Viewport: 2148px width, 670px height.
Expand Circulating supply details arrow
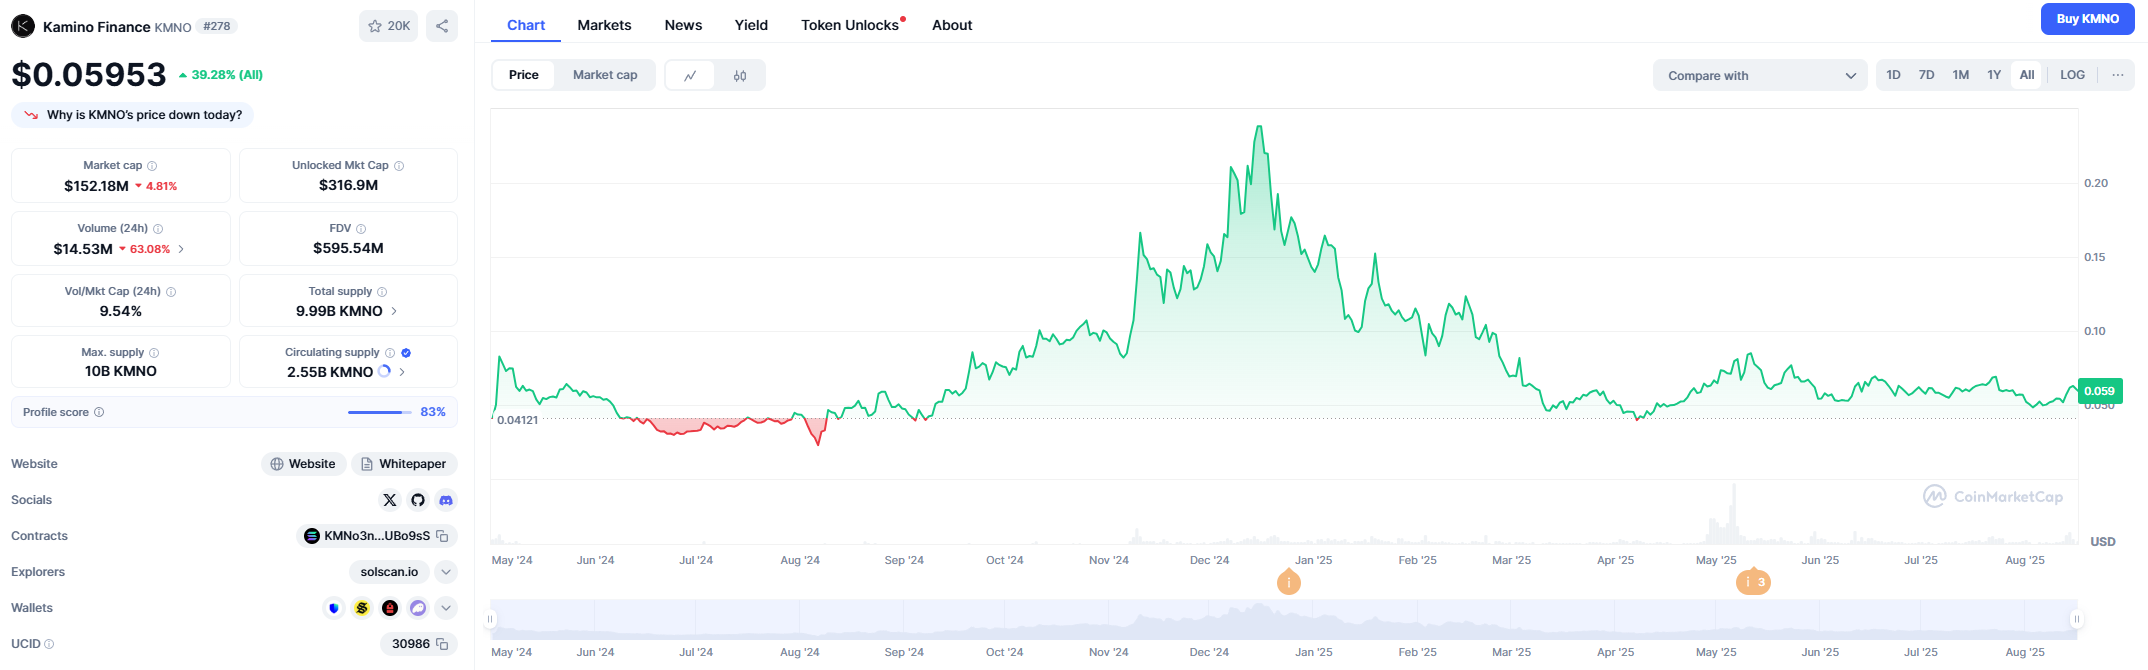402,372
